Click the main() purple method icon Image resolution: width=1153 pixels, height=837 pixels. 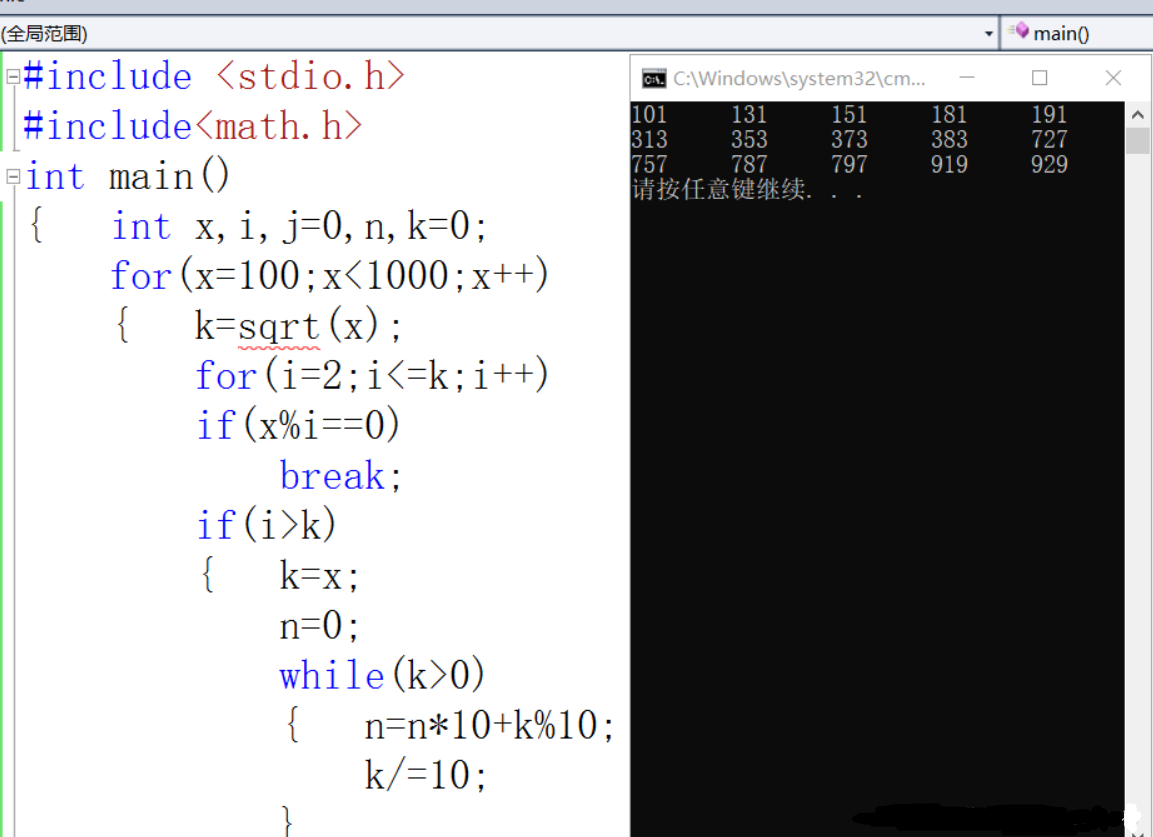click(1020, 30)
